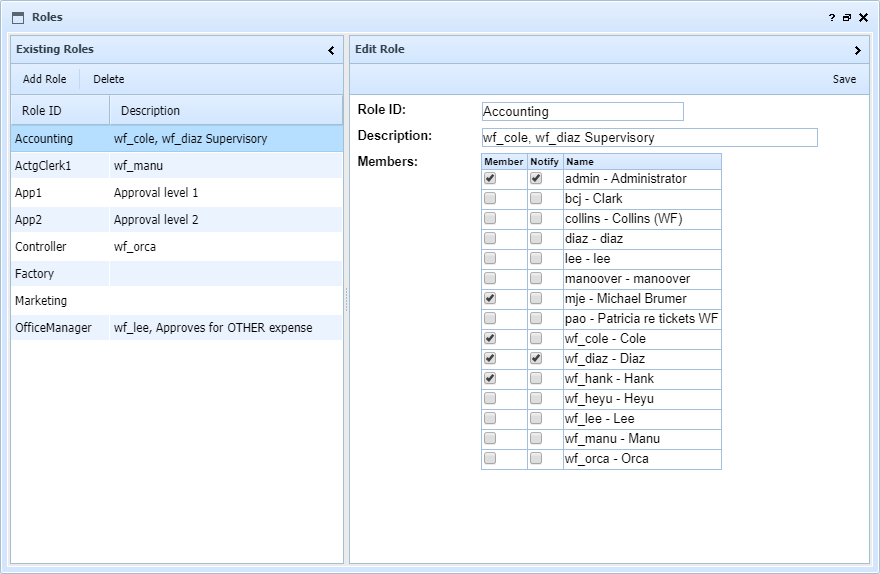The image size is (880, 574).
Task: Uncheck Member checkbox for admin - Administrator
Action: pos(490,179)
